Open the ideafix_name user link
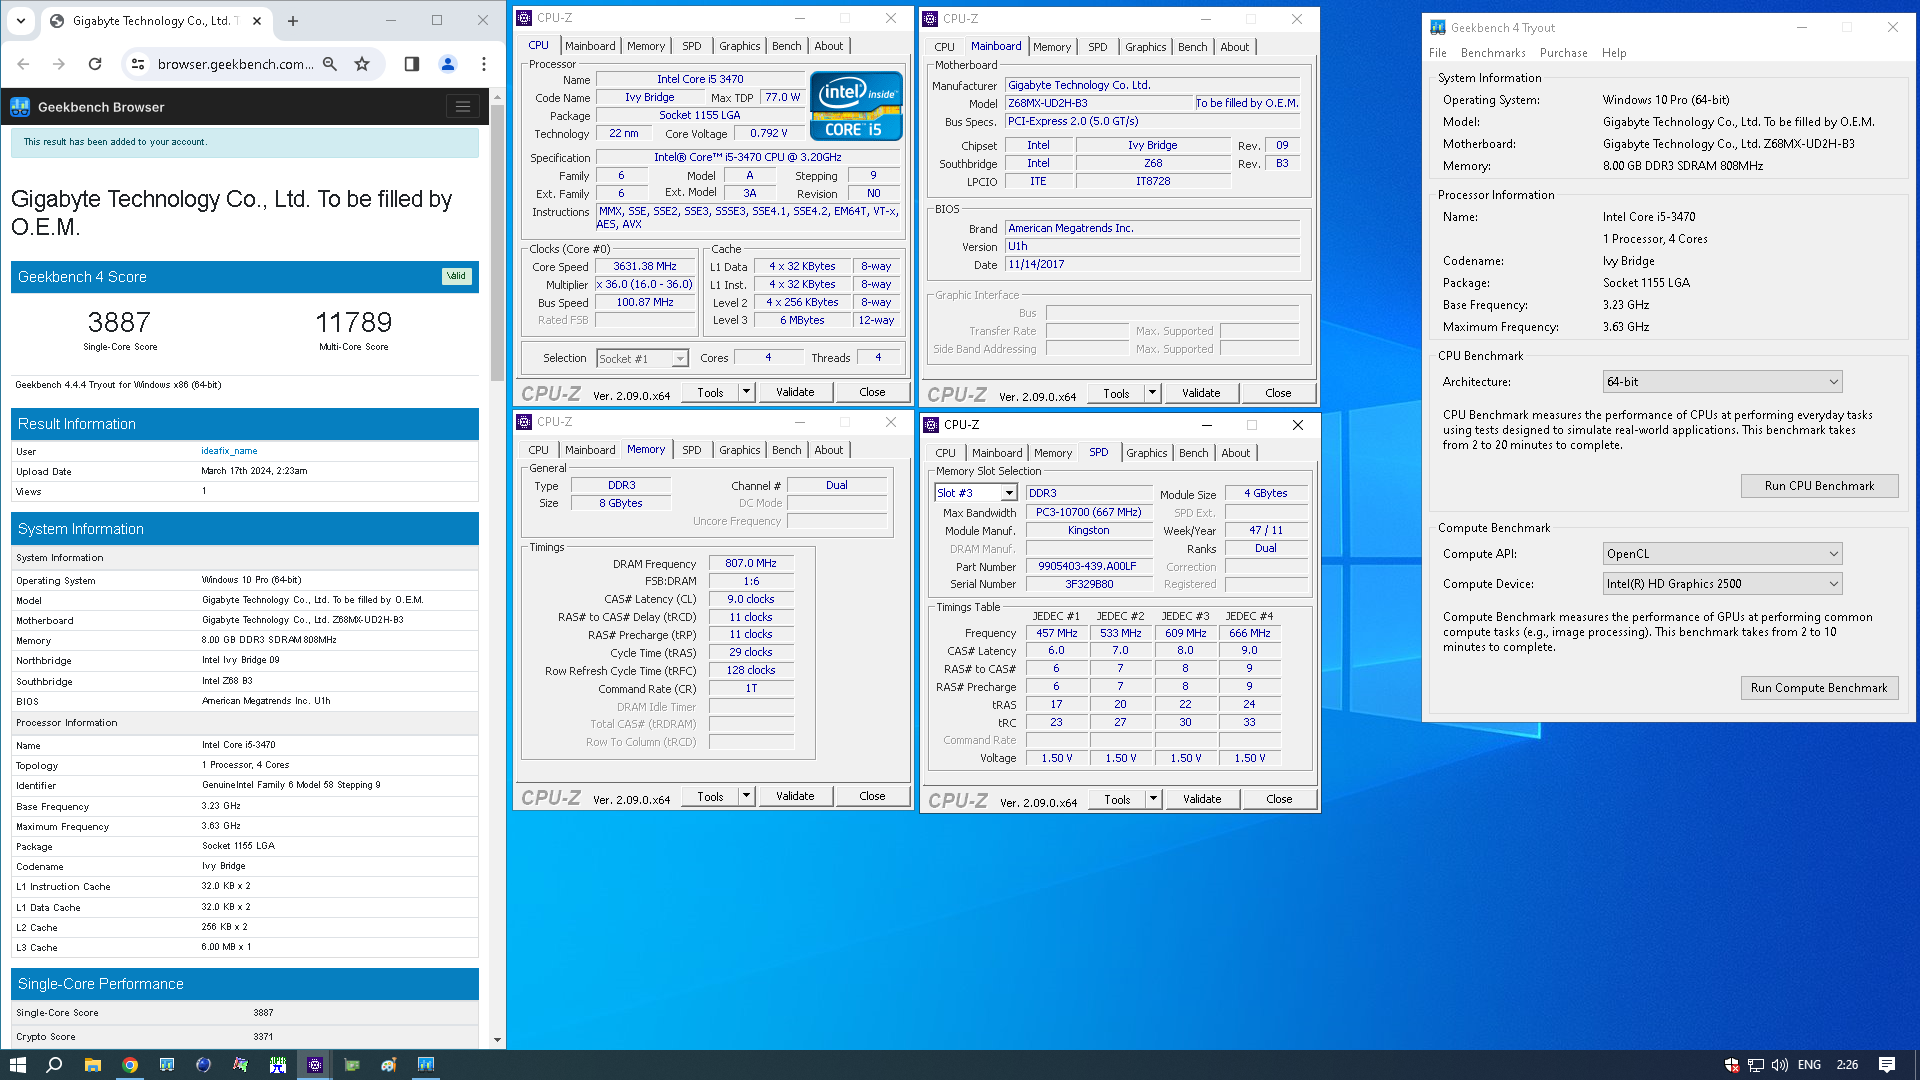 (229, 451)
